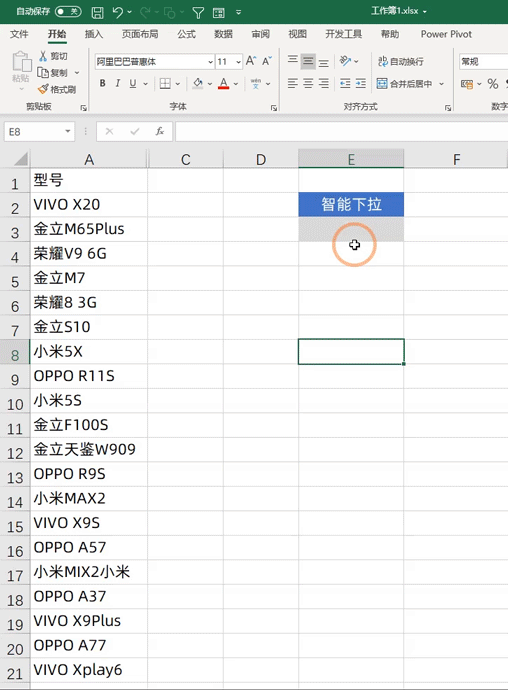Open the font name dropdown

coord(210,62)
